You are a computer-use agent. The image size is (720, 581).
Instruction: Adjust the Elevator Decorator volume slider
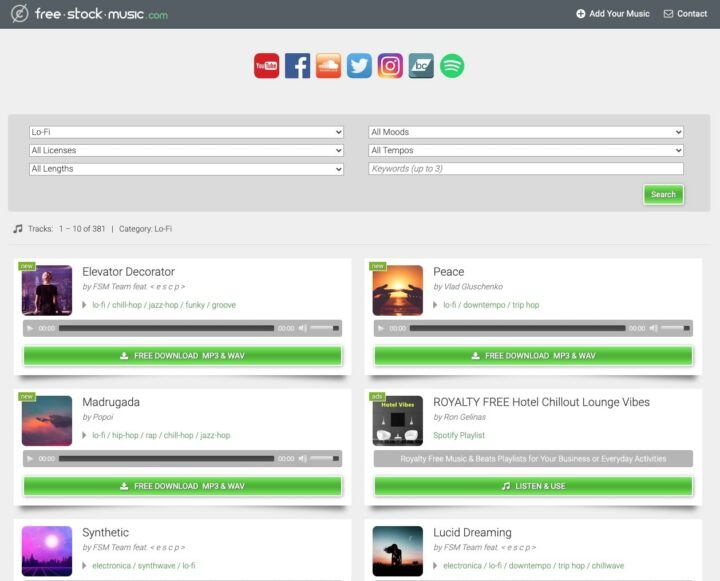[323, 328]
